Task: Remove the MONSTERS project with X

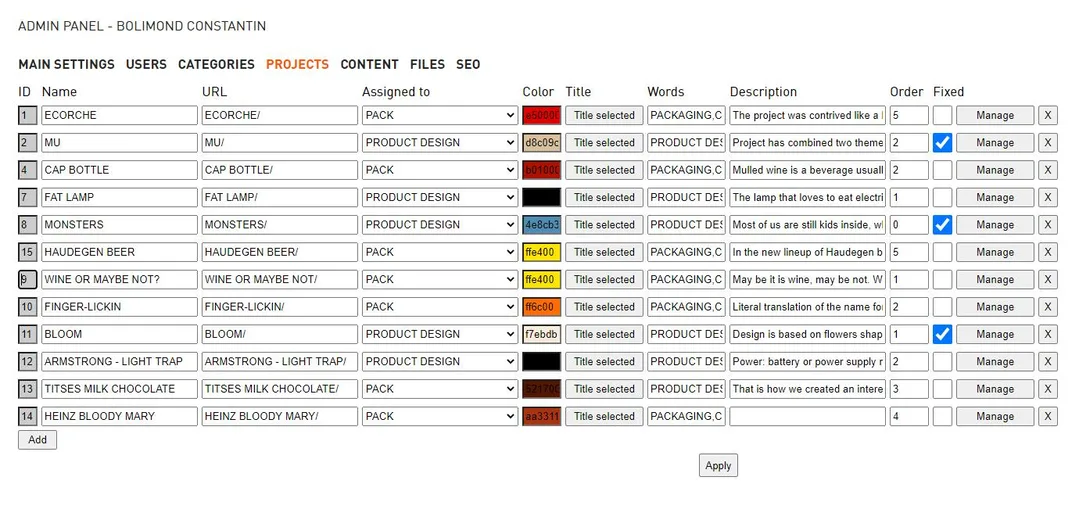Action: click(x=1047, y=224)
